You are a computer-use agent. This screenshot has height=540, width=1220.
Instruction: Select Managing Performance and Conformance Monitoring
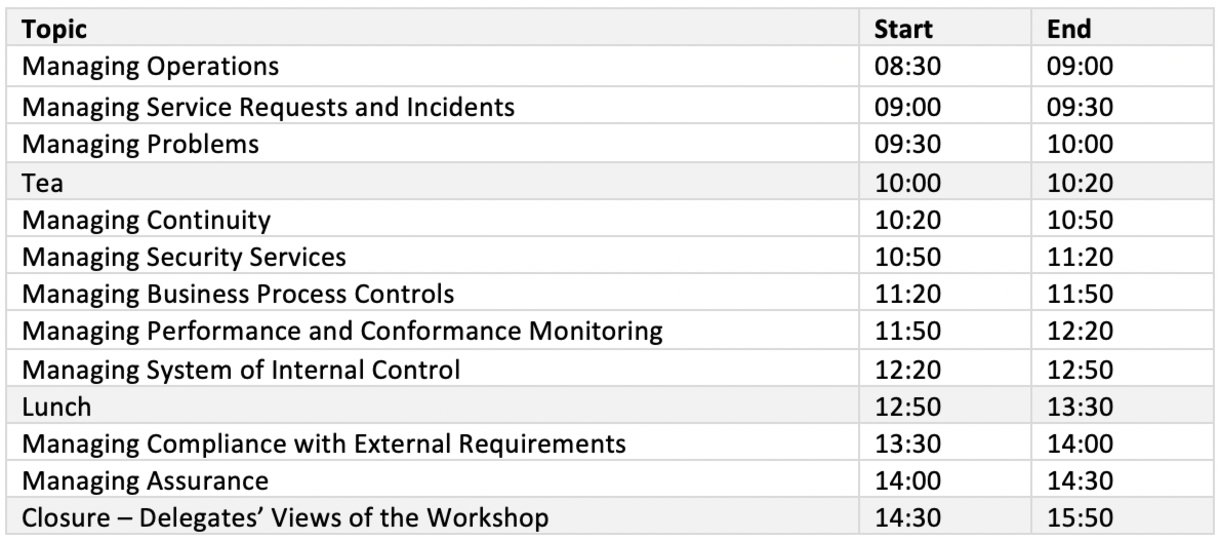(x=342, y=332)
